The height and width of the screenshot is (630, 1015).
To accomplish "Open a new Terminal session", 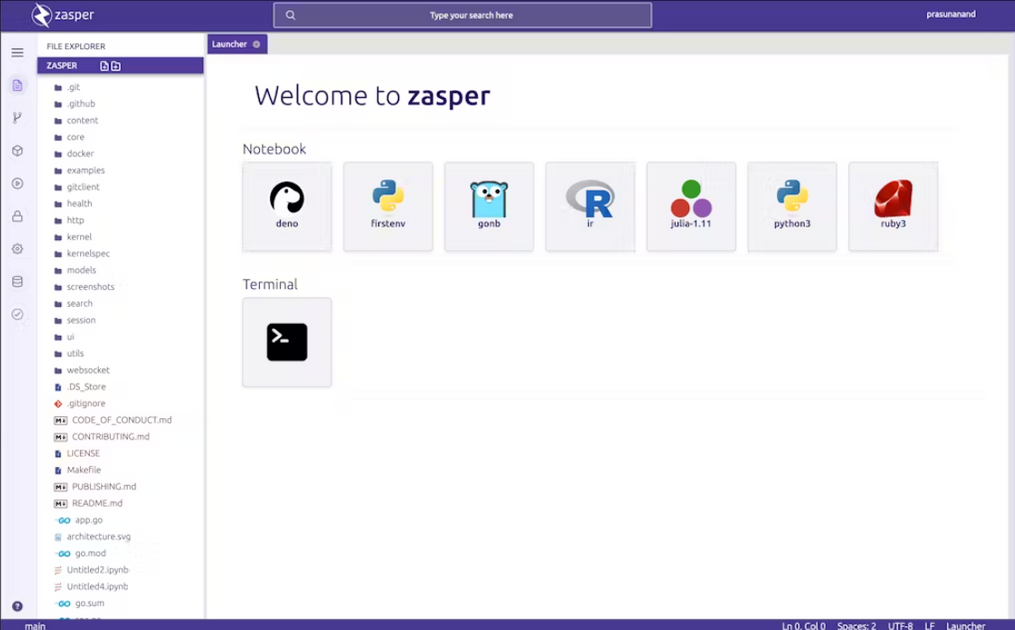I will click(x=286, y=342).
